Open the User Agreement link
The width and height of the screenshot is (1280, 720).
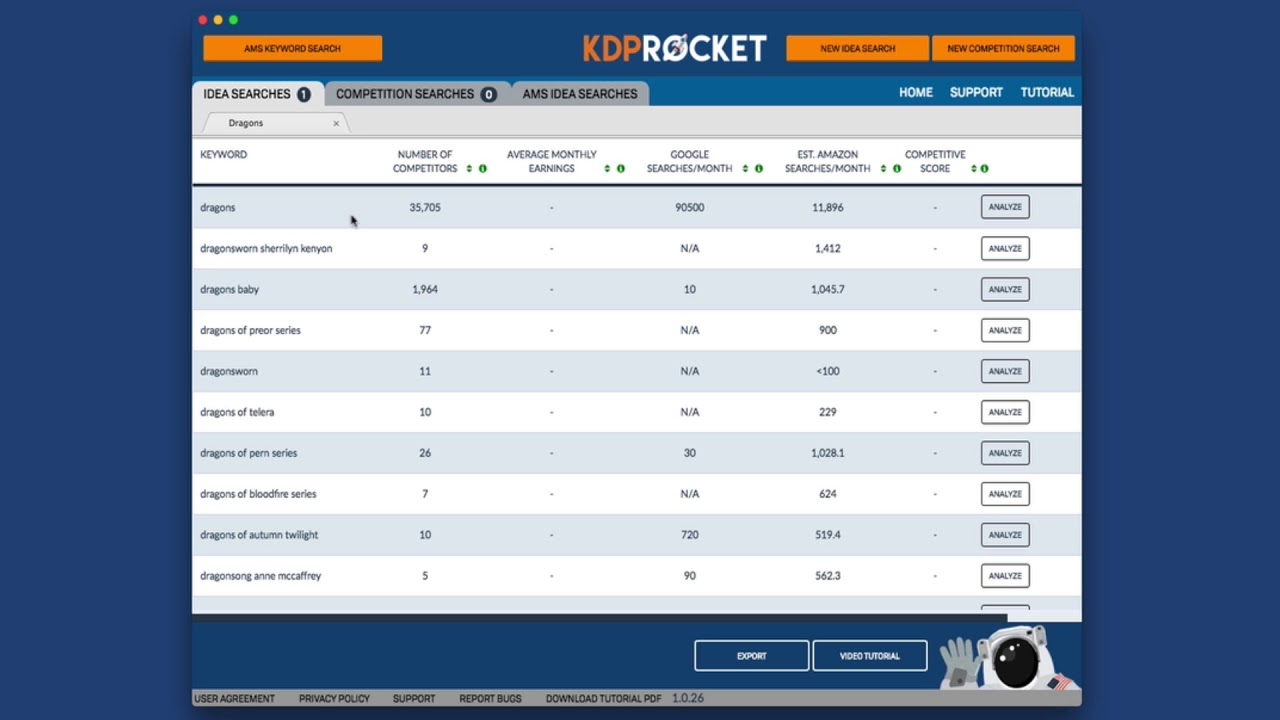tap(234, 699)
